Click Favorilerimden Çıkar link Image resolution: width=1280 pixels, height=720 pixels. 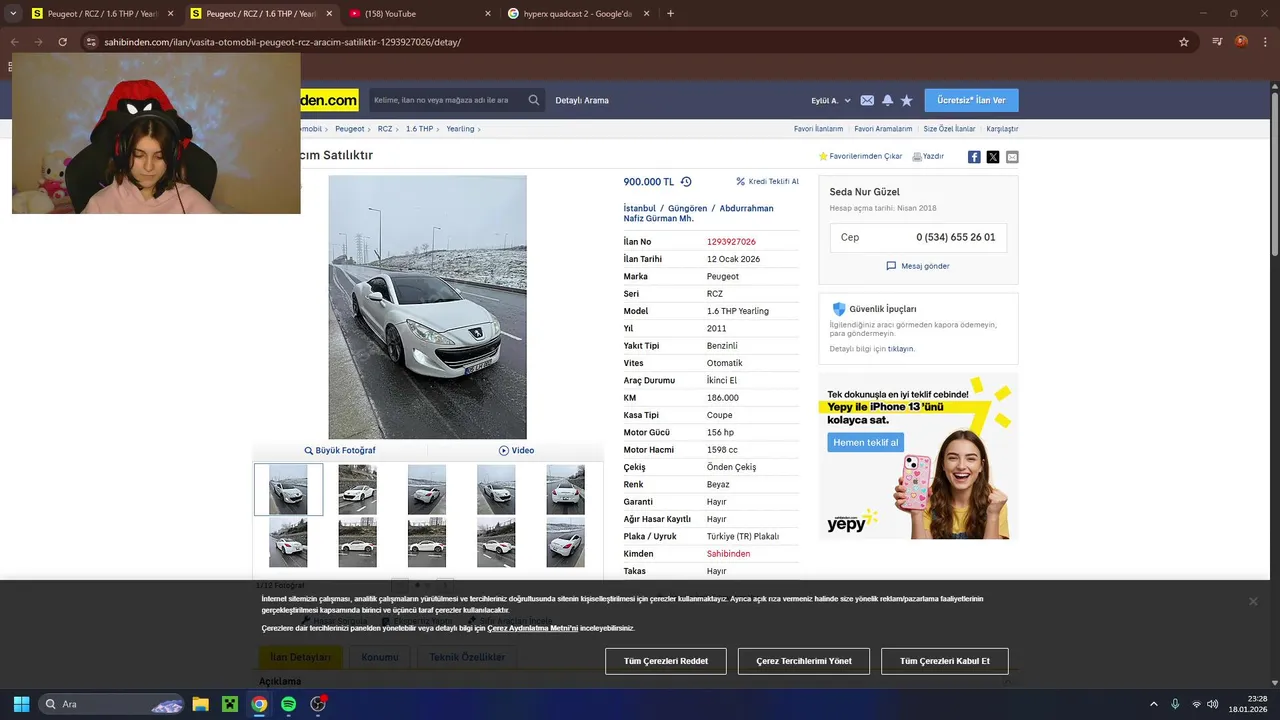click(x=866, y=157)
